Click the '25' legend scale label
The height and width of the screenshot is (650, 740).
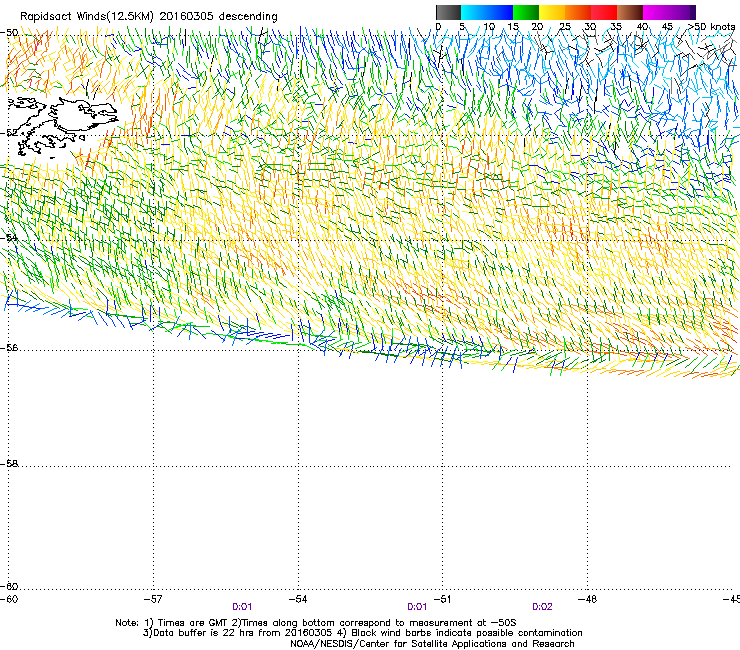click(565, 27)
